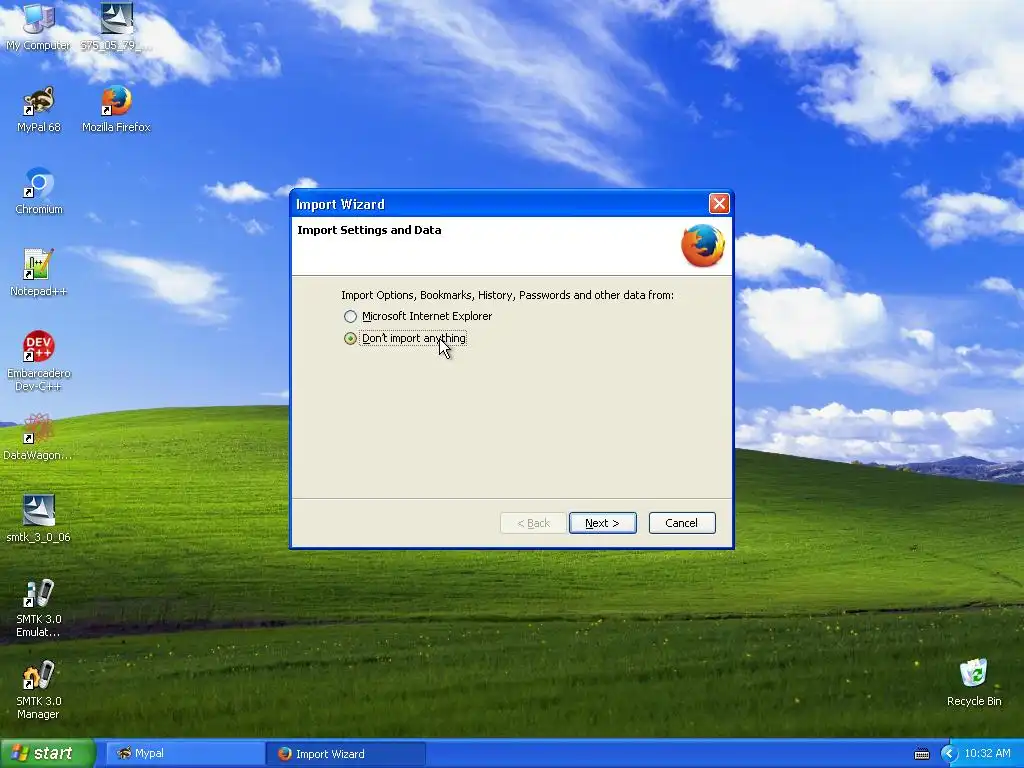Open the Windows Start menu

pyautogui.click(x=48, y=753)
